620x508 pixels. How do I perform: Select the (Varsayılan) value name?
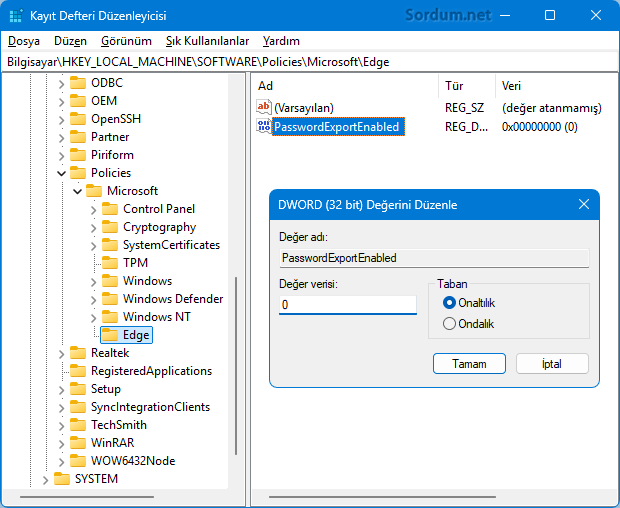pyautogui.click(x=304, y=108)
